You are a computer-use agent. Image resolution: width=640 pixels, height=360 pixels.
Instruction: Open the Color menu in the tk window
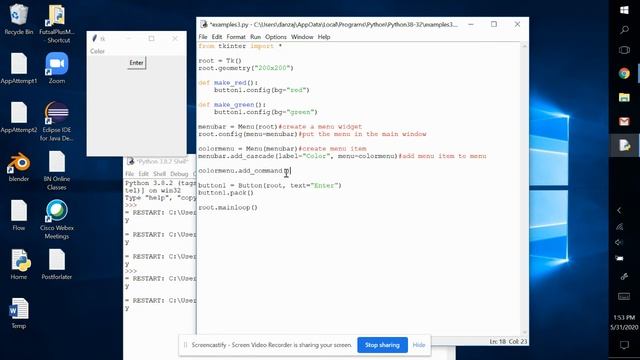click(x=97, y=51)
